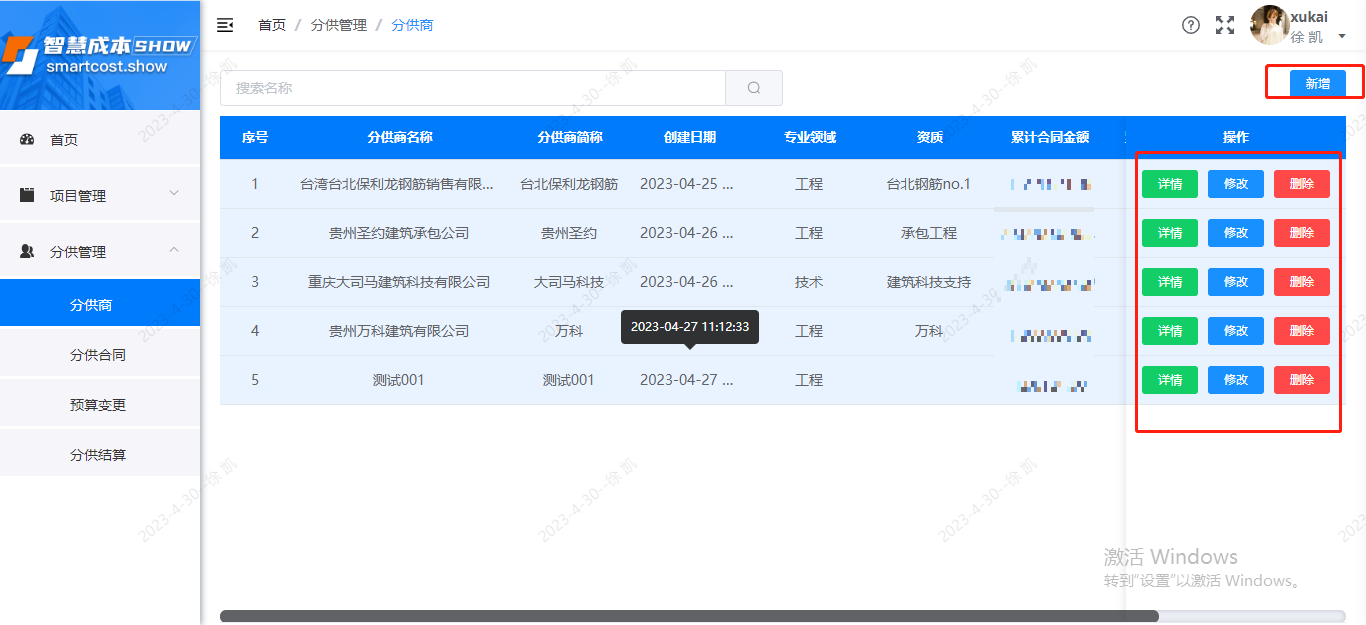Open 详情 for 台湾台北保利龙 row
The image size is (1366, 625).
pos(1169,183)
